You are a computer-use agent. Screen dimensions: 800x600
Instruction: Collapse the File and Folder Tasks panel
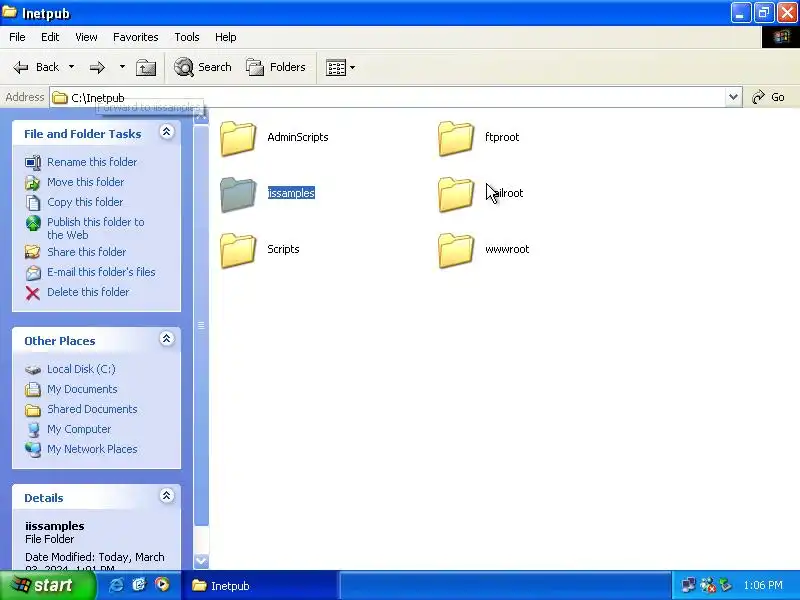(x=166, y=132)
